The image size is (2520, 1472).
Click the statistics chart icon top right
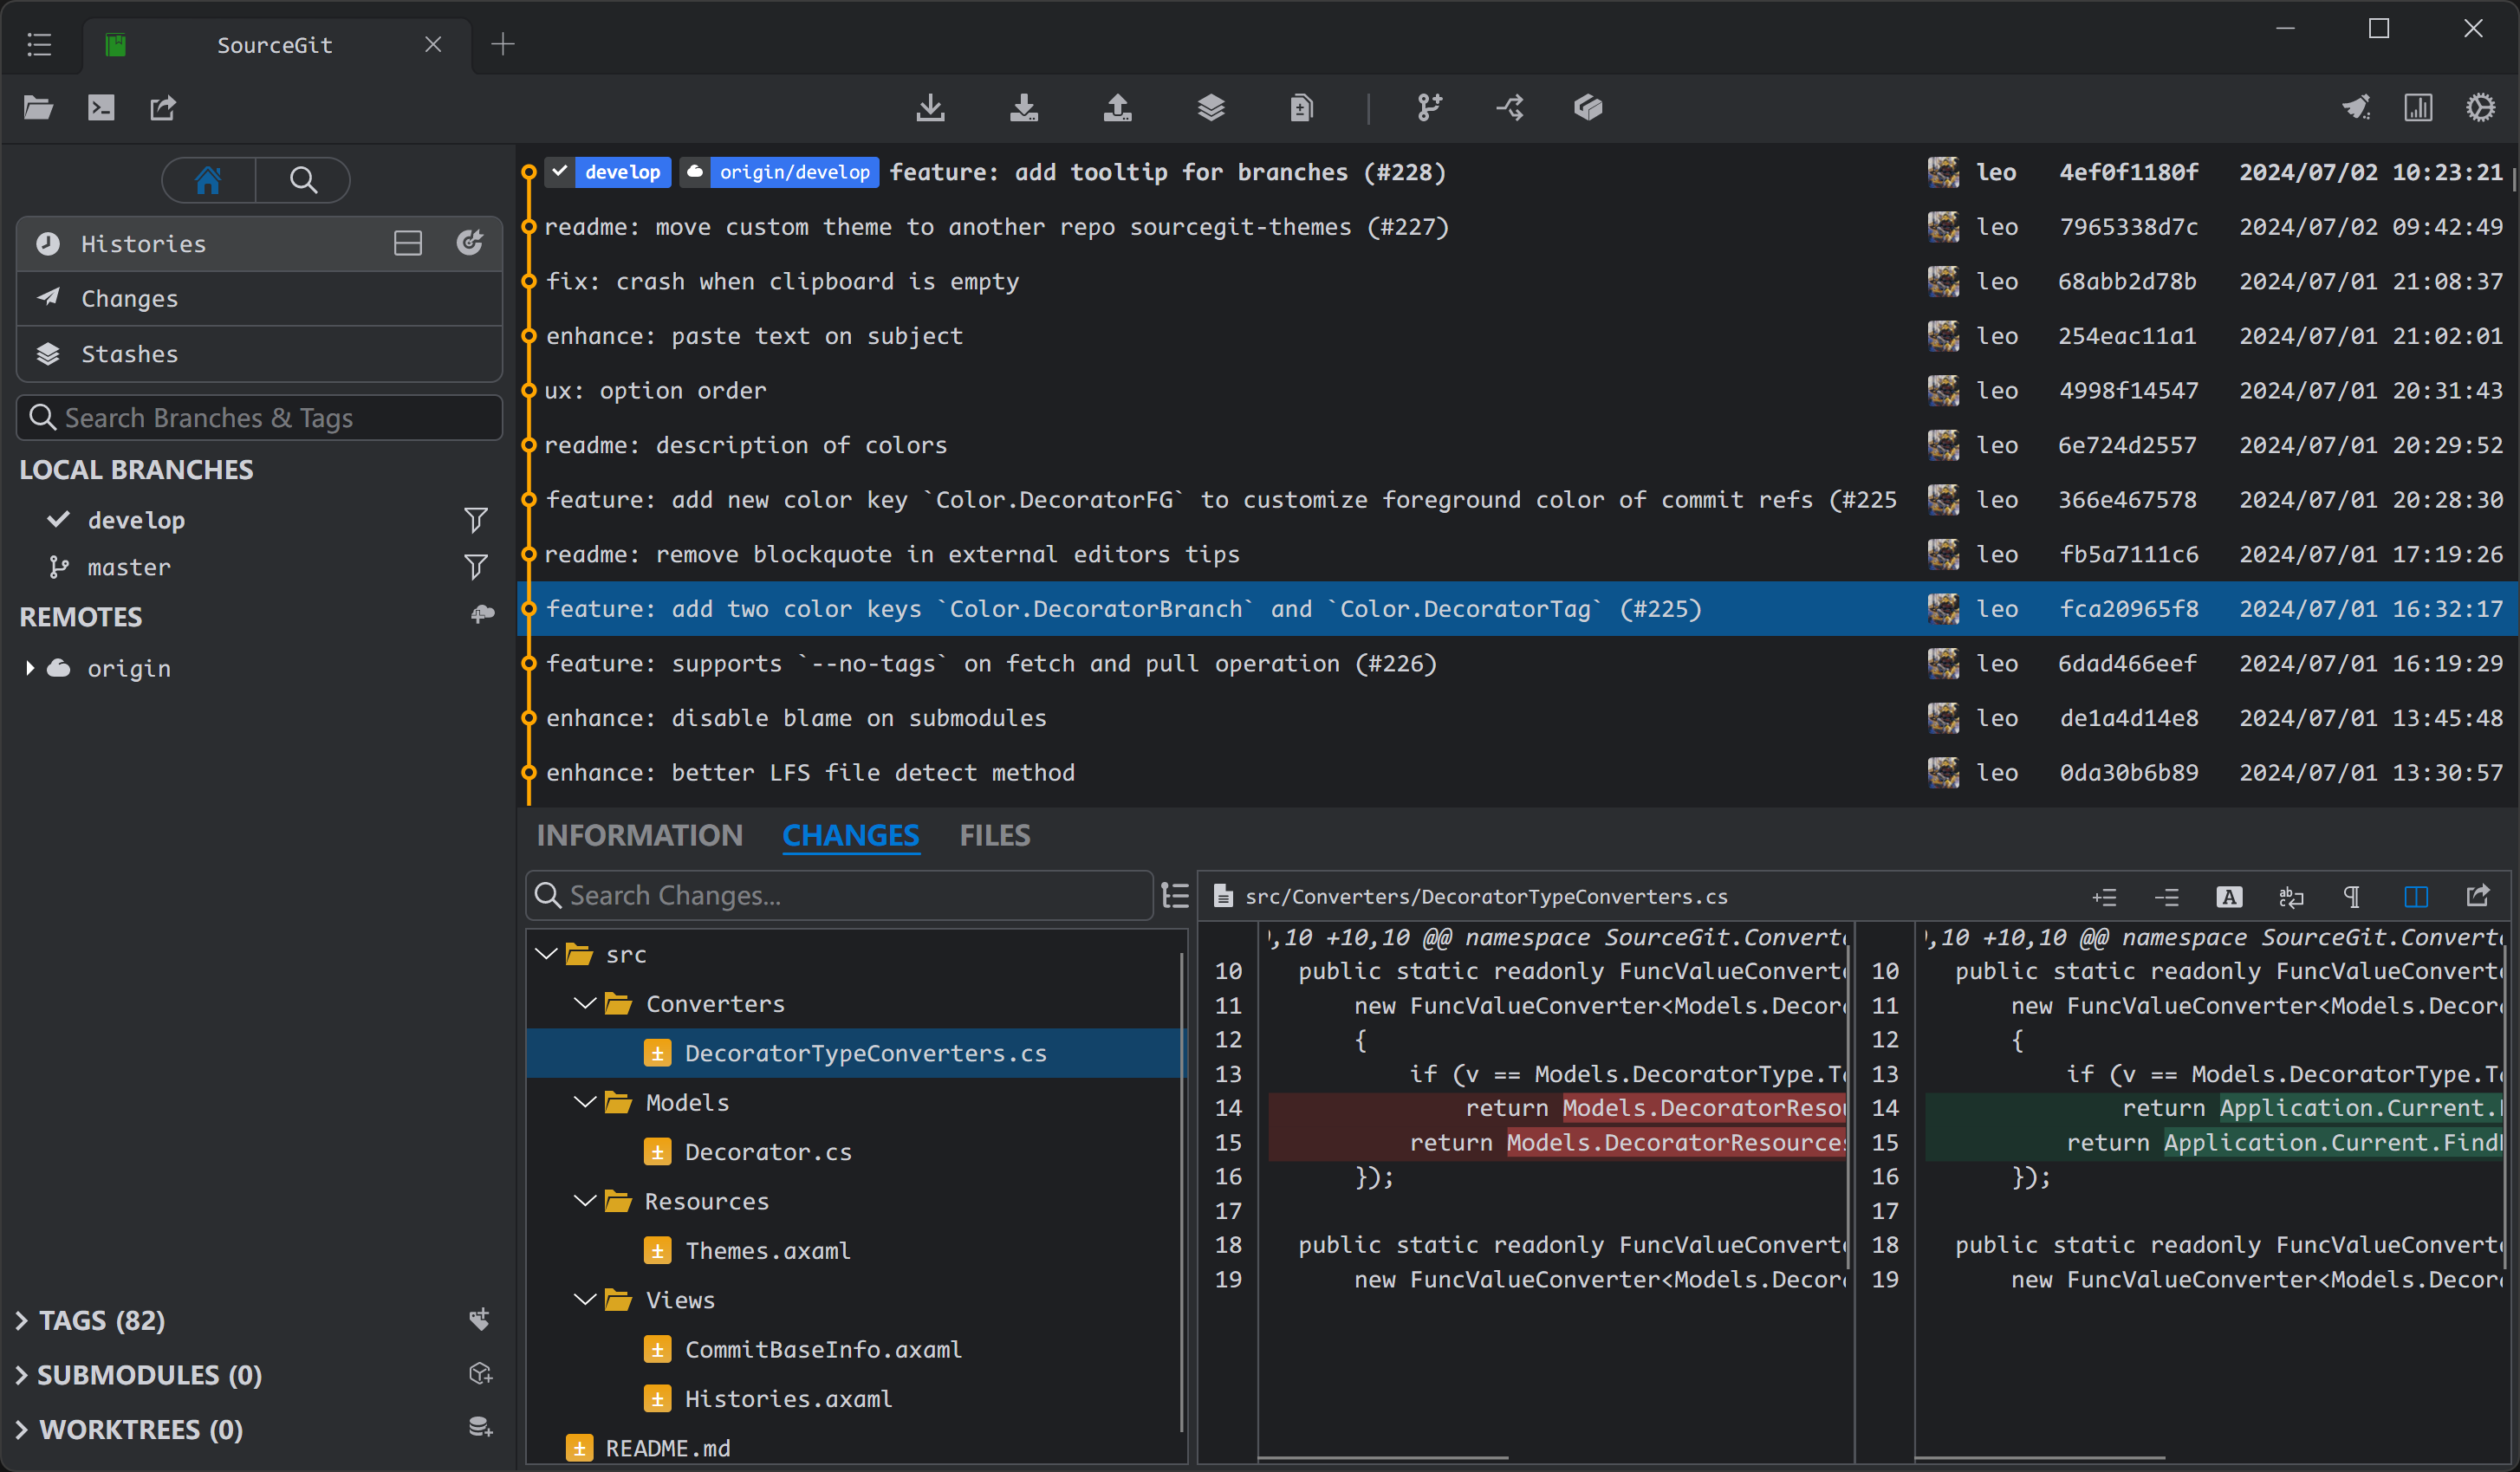click(2418, 107)
